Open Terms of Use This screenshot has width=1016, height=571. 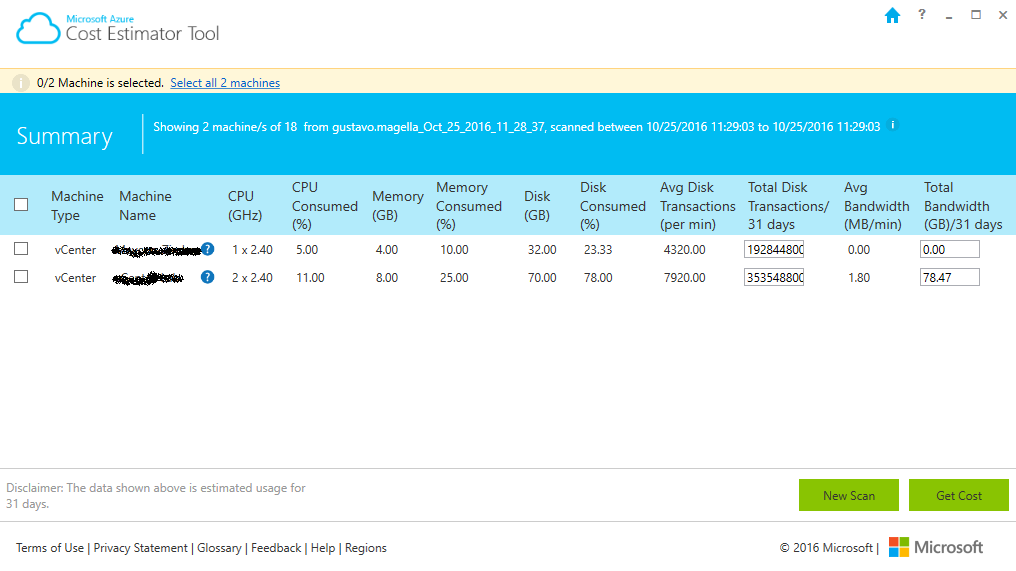(50, 548)
